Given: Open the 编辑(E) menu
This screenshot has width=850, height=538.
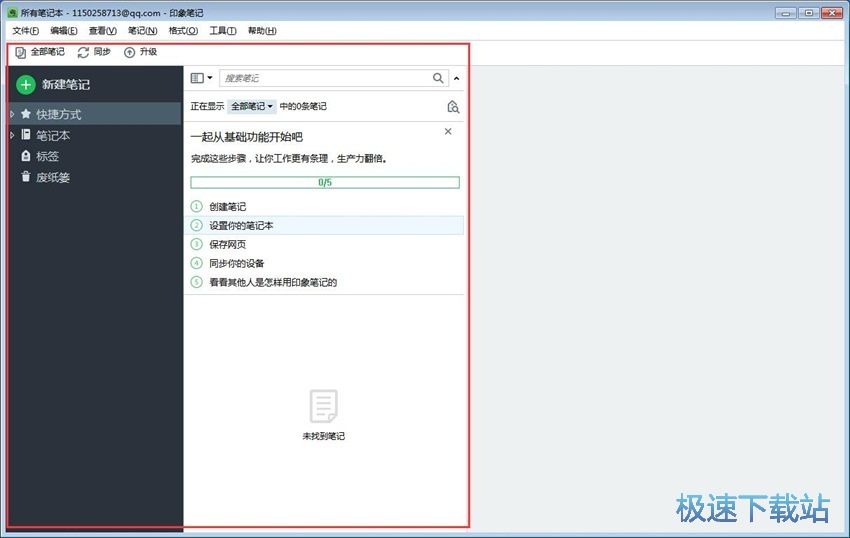Looking at the screenshot, I should tap(64, 31).
